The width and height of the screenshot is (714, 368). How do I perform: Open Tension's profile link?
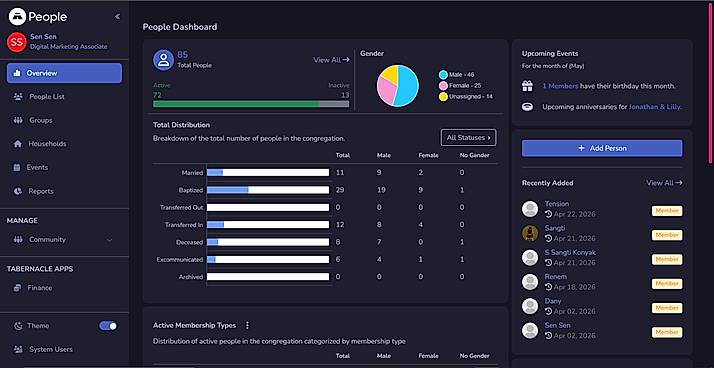(x=557, y=204)
